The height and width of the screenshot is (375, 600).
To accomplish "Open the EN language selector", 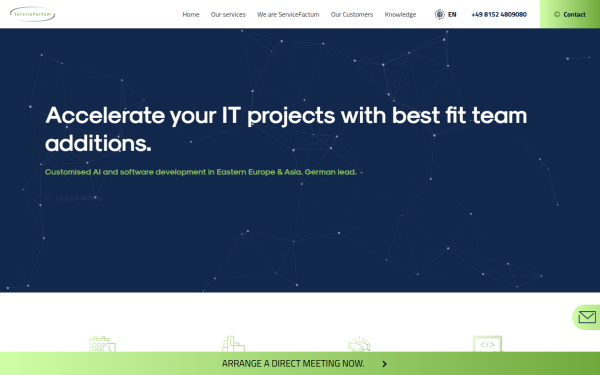I will tap(452, 15).
